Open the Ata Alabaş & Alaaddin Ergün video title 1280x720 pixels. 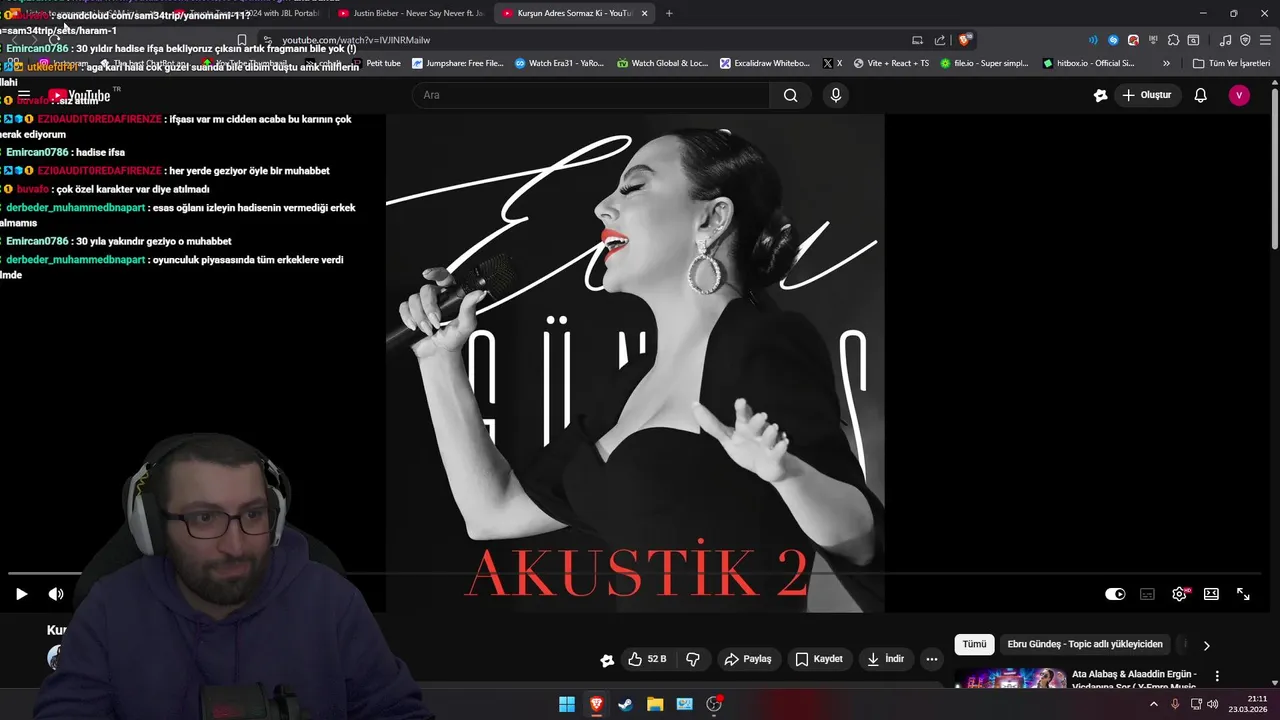1135,680
